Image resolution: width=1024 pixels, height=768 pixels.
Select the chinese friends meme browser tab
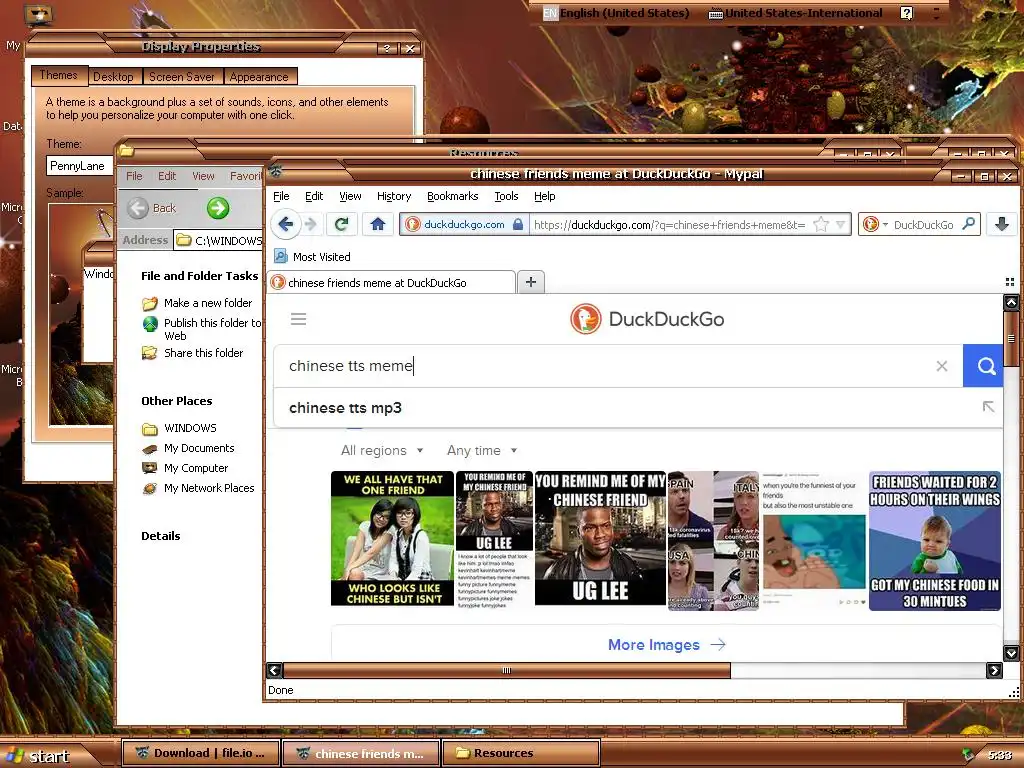pyautogui.click(x=391, y=282)
